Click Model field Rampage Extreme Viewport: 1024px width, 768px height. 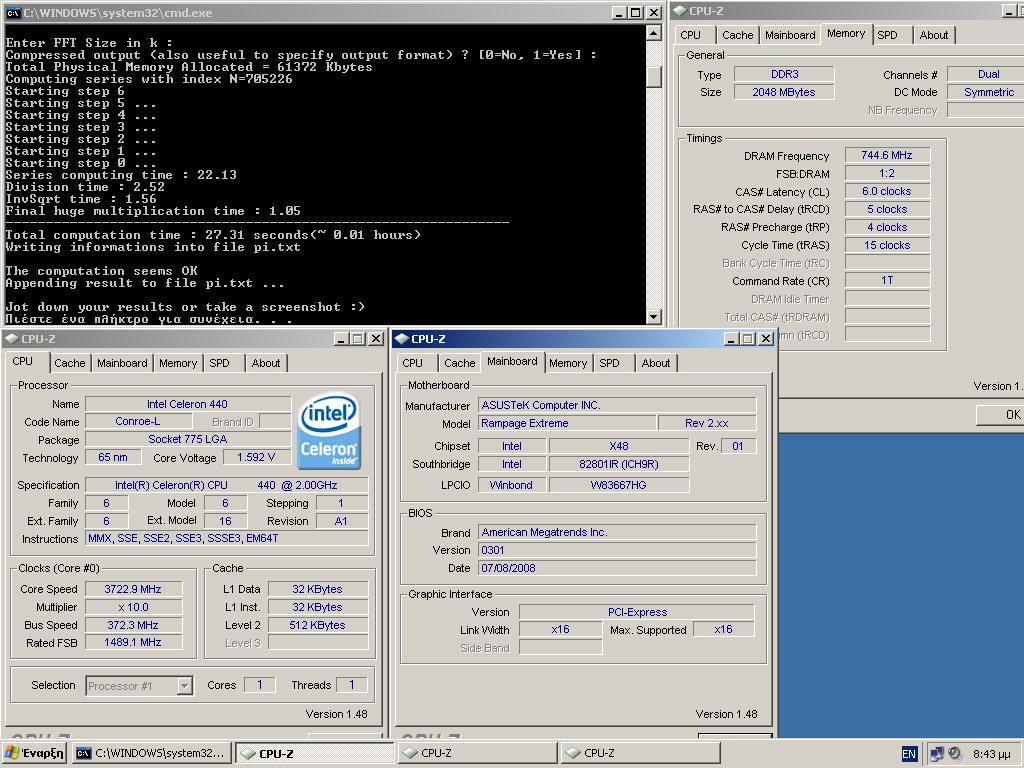(566, 423)
